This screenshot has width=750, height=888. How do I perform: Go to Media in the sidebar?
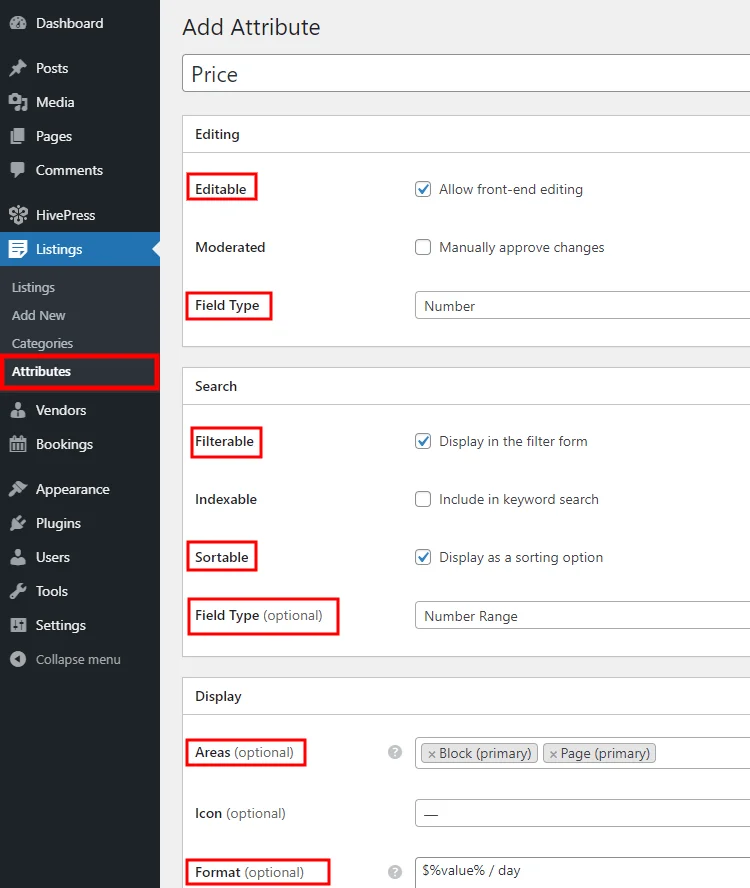click(x=55, y=102)
